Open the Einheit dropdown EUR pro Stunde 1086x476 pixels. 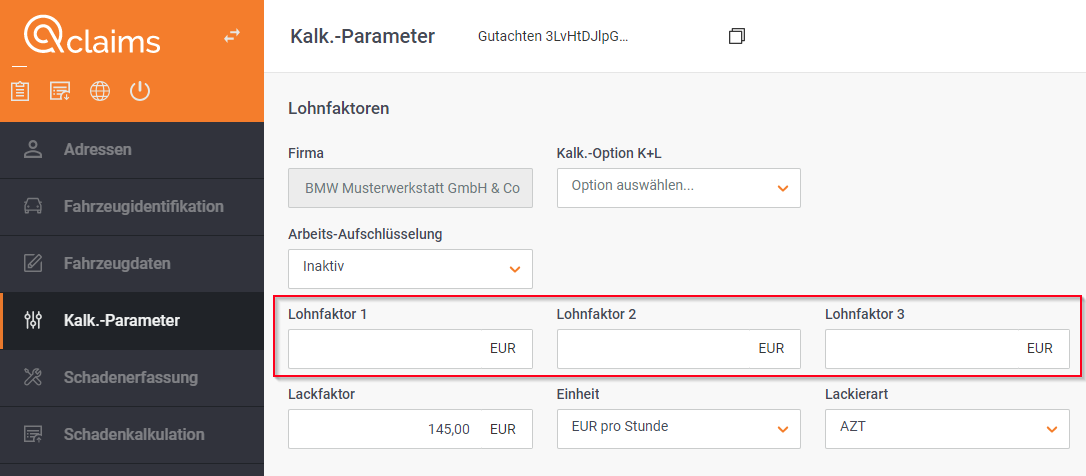tap(679, 428)
